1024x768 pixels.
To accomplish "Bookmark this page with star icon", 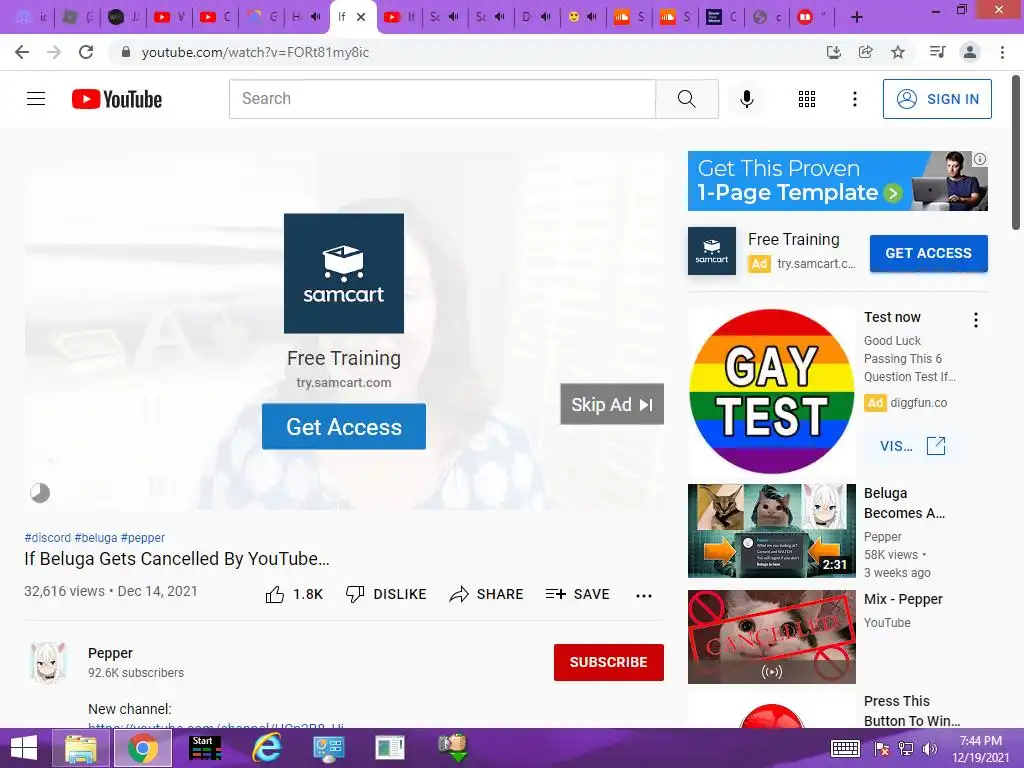I will (898, 52).
